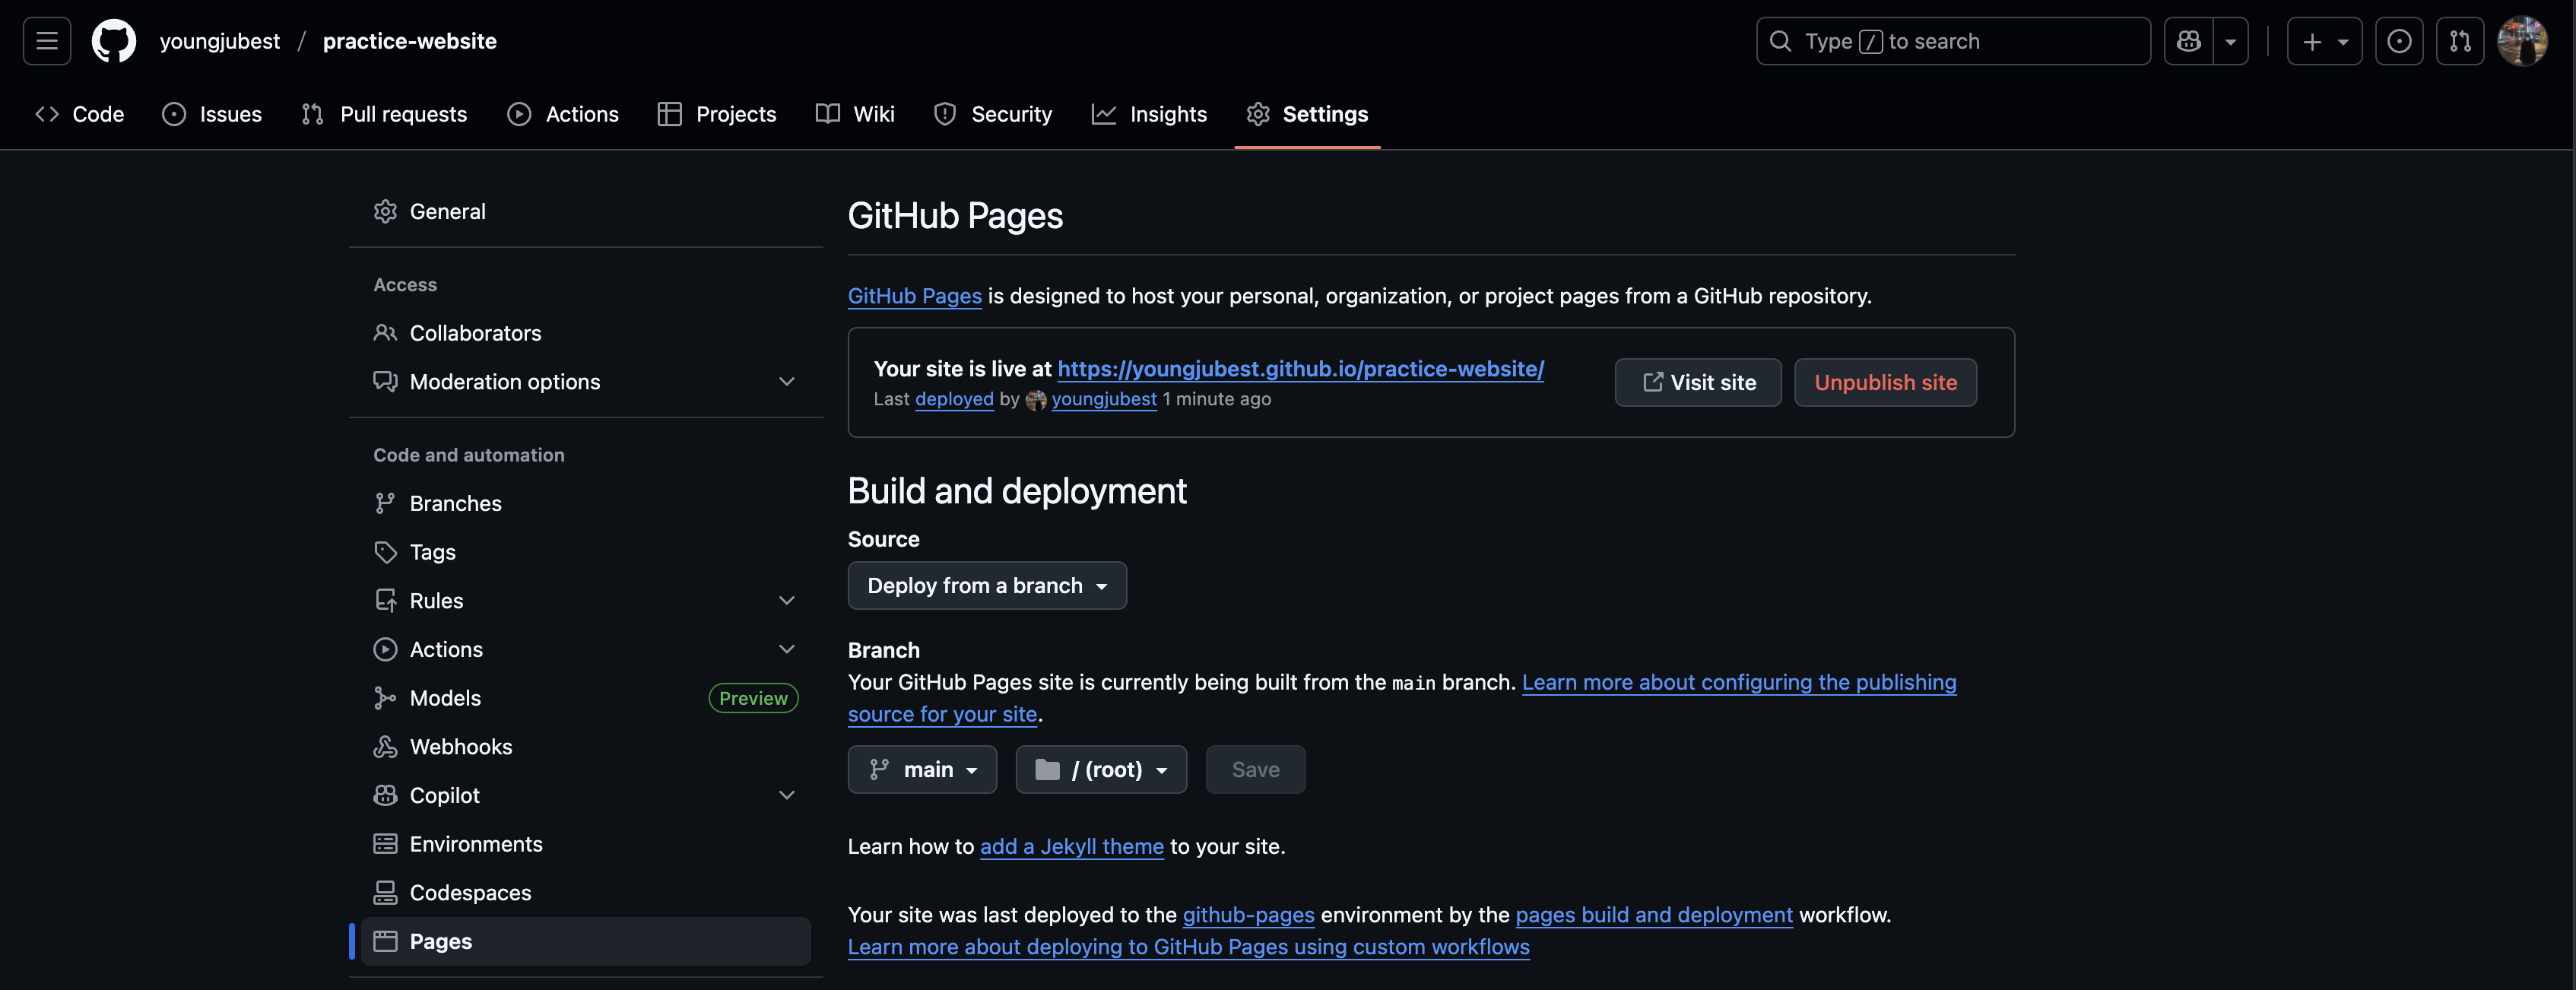Click the user profile avatar
Image resolution: width=2576 pixels, height=990 pixels.
2521,41
